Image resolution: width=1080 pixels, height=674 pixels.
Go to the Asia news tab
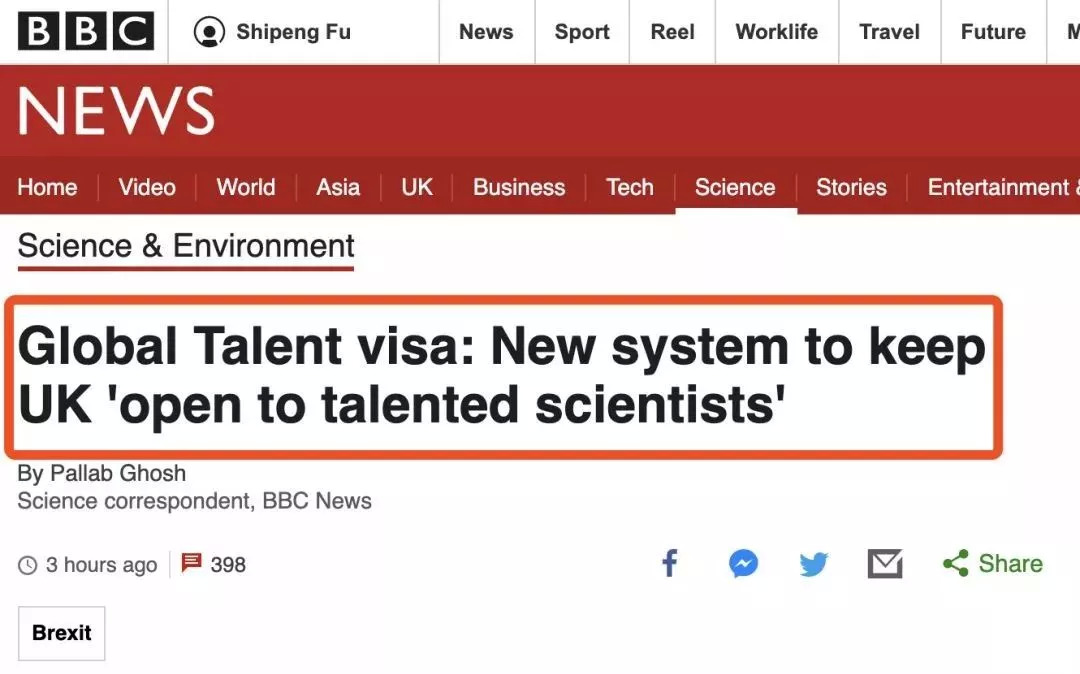tap(338, 187)
